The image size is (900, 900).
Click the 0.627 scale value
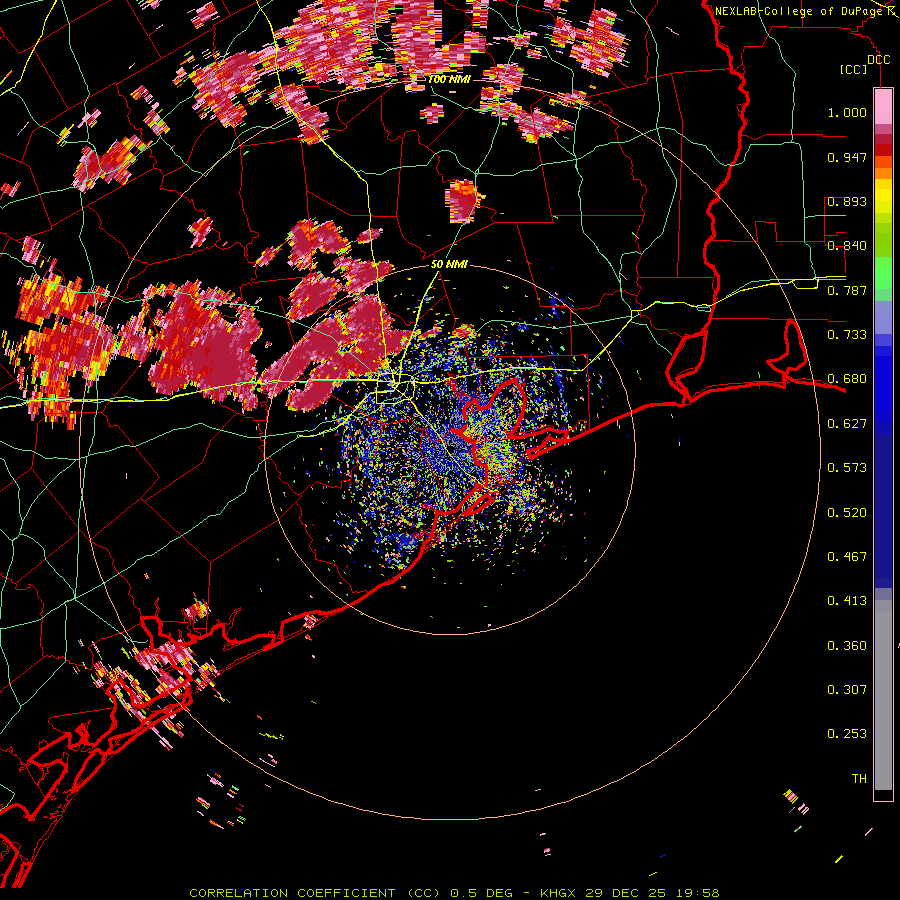point(847,424)
